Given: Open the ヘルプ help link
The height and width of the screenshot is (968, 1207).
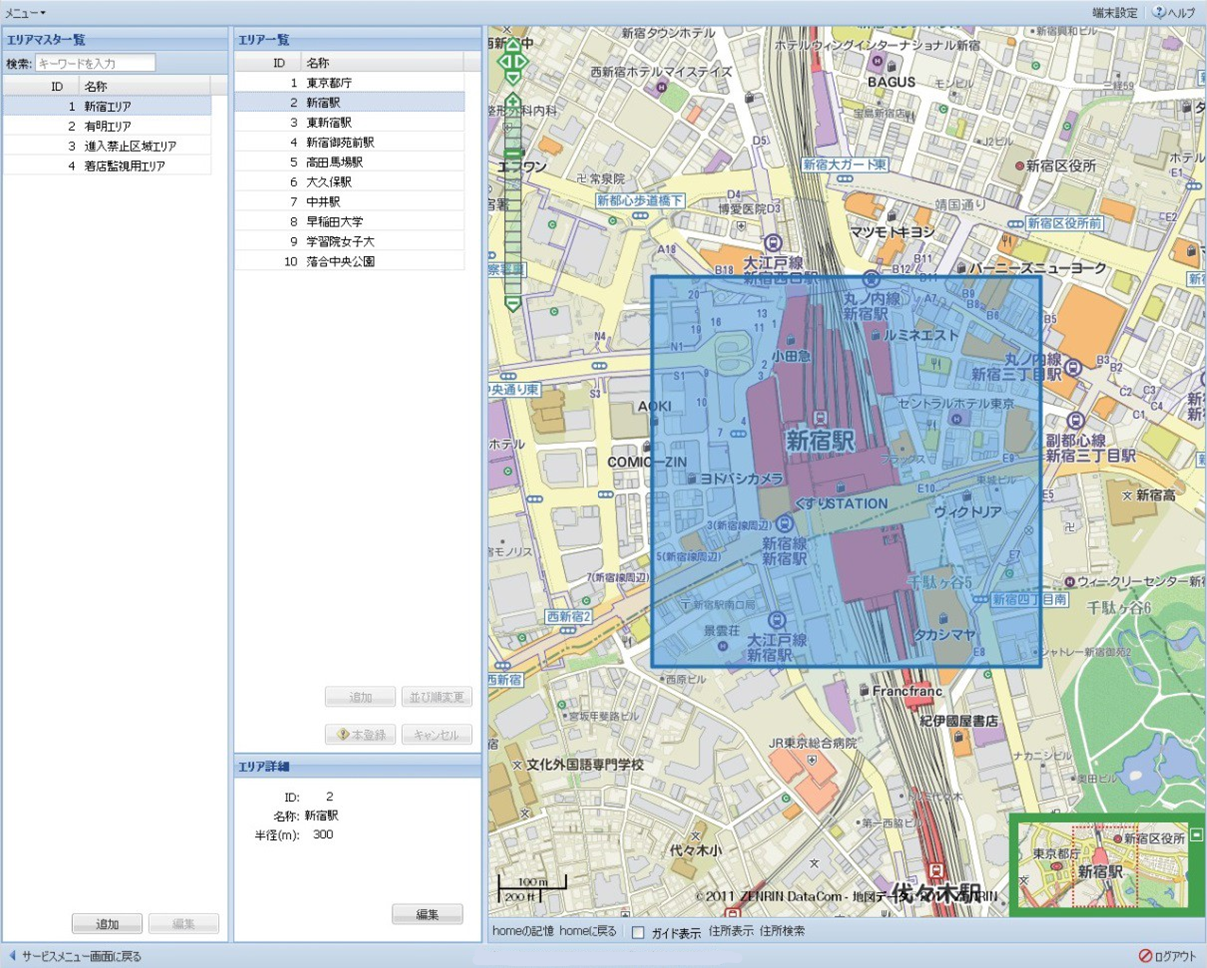Looking at the screenshot, I should pos(1174,13).
